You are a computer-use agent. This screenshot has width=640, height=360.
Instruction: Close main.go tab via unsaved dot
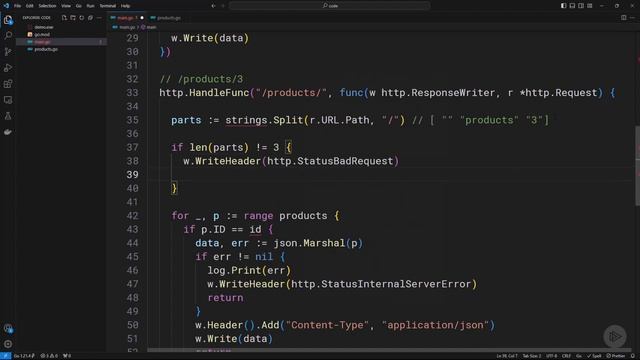coord(142,18)
